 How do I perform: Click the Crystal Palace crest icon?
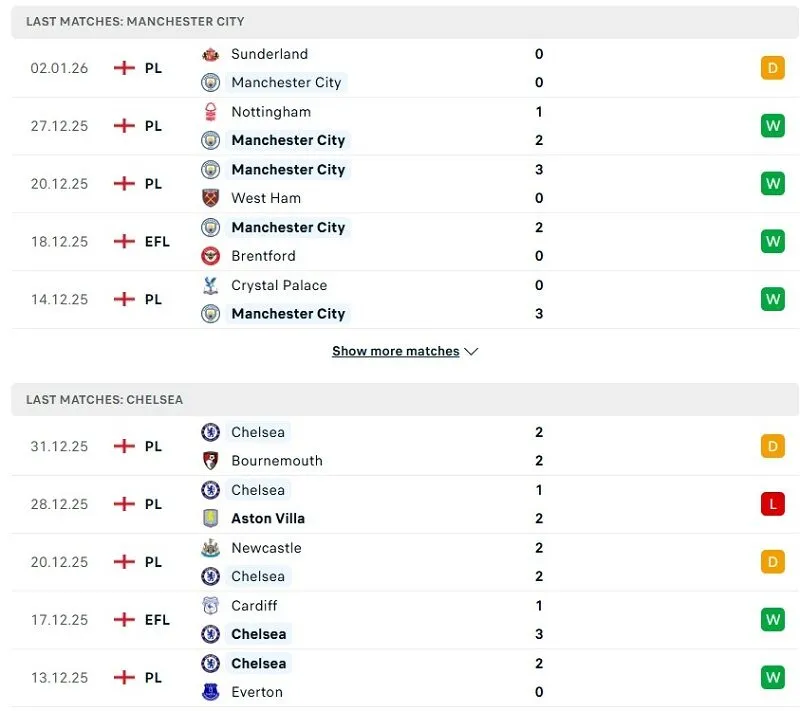[x=210, y=285]
